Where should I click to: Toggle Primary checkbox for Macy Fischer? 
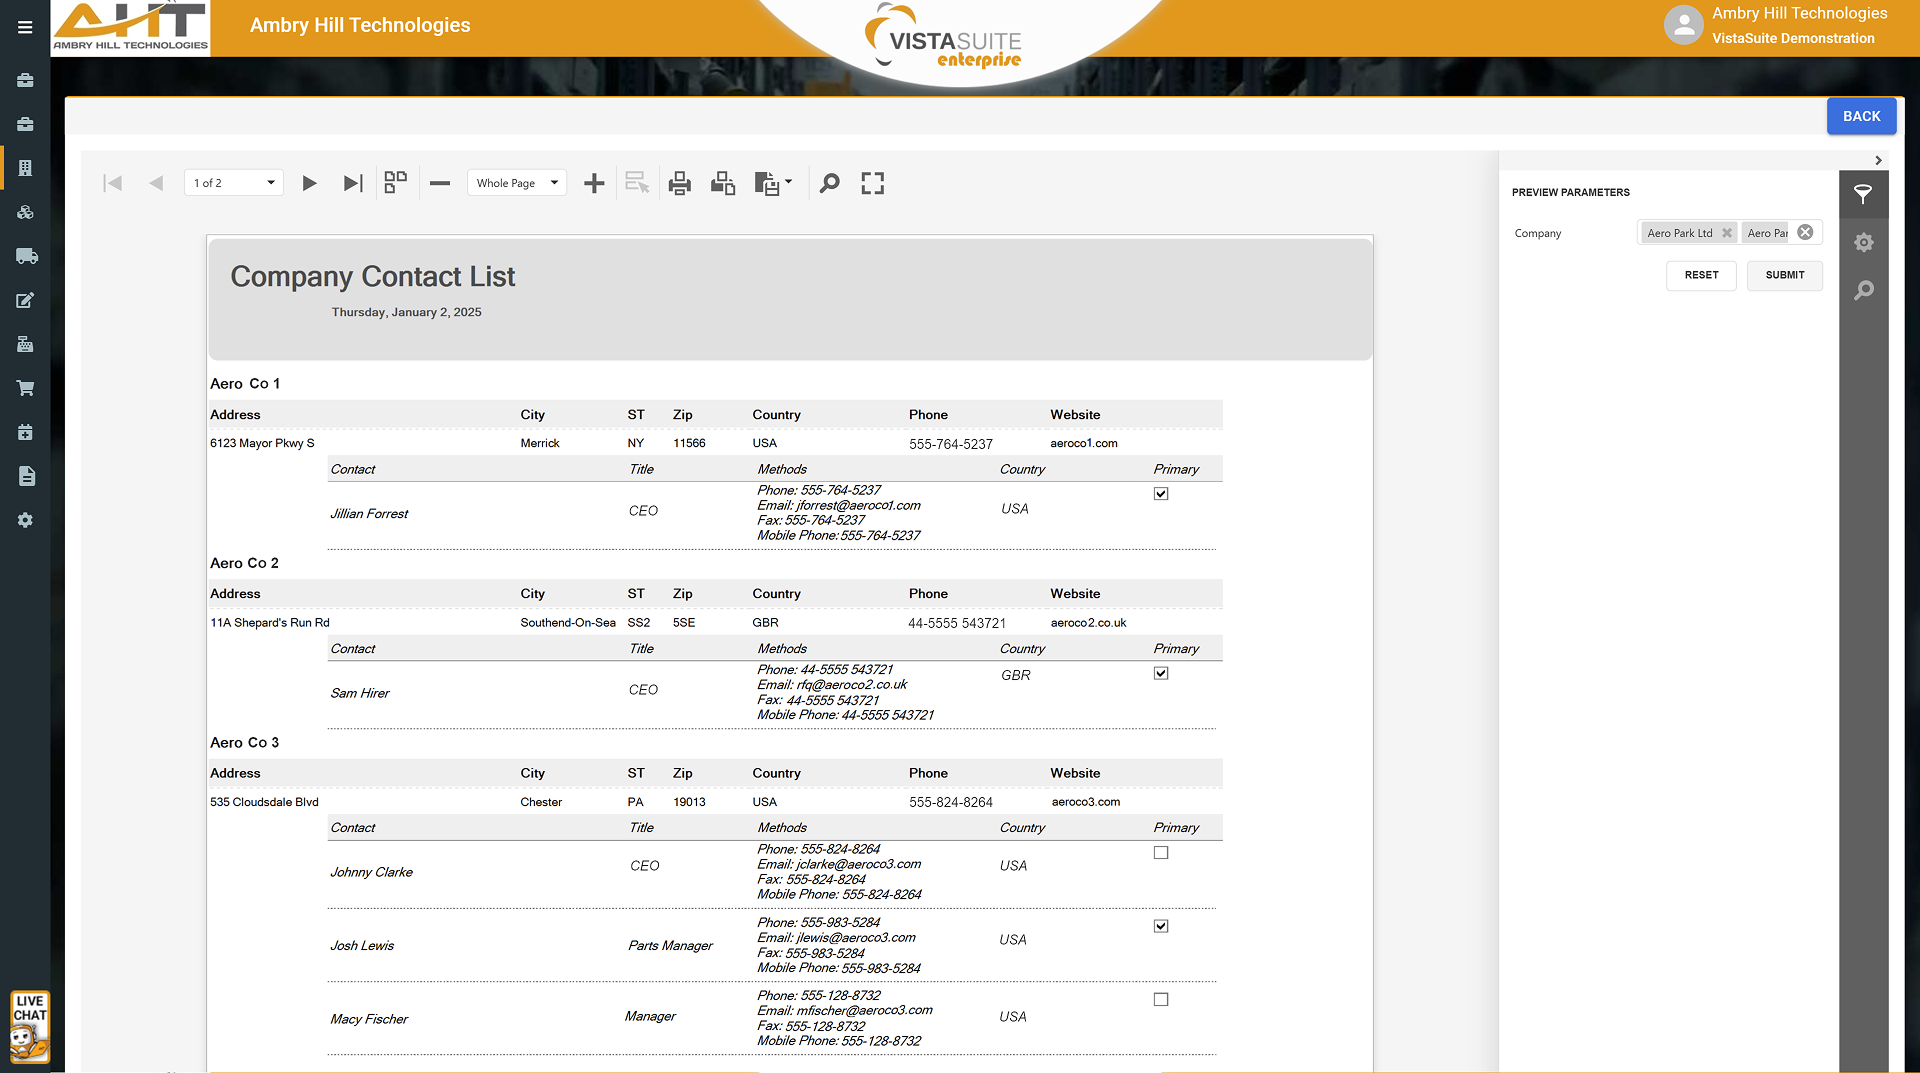[x=1161, y=999]
